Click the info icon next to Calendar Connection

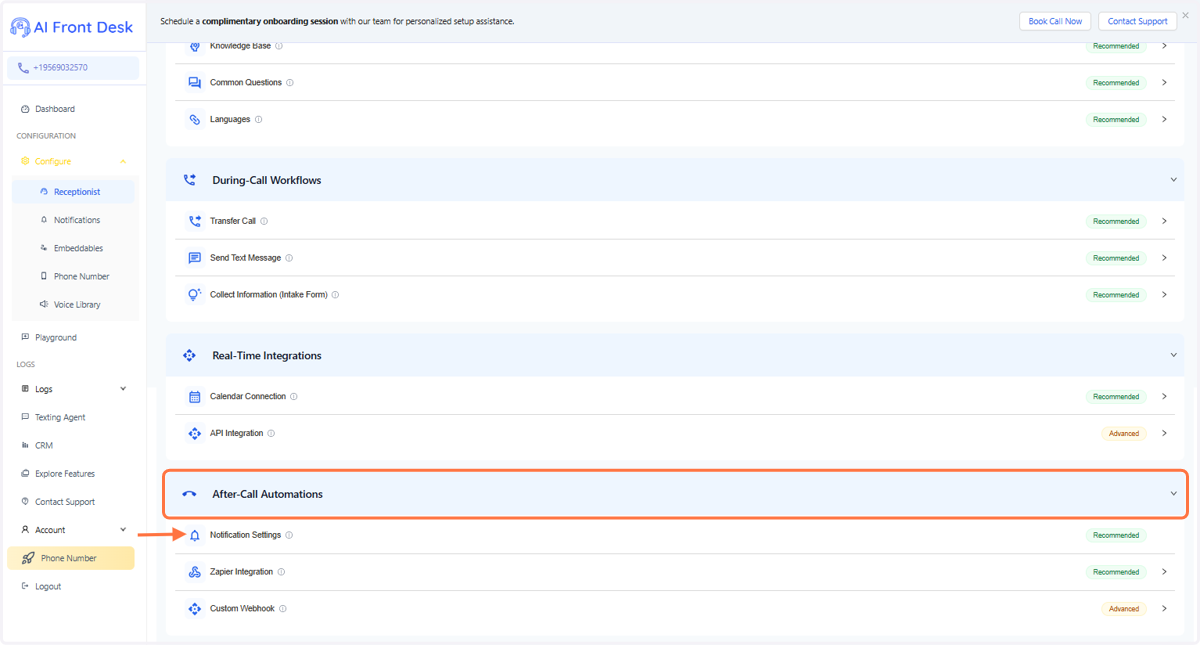pos(294,397)
